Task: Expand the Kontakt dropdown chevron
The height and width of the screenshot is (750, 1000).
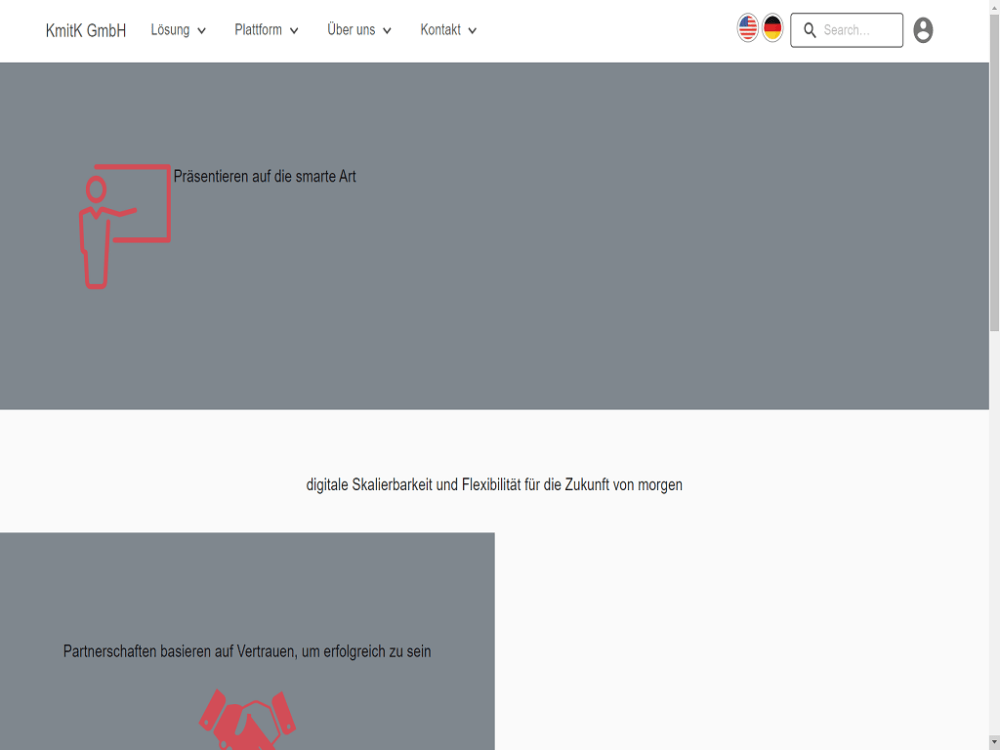Action: pos(472,31)
